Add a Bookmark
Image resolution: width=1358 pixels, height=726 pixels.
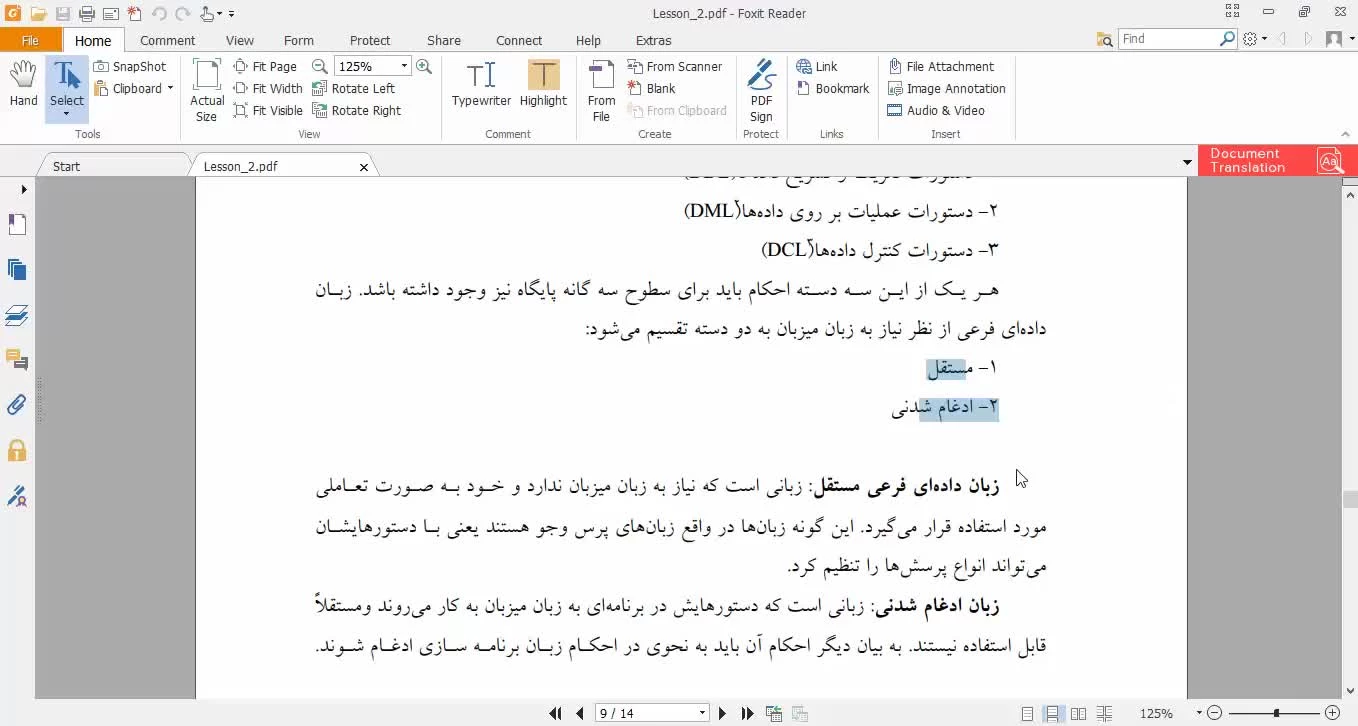833,88
